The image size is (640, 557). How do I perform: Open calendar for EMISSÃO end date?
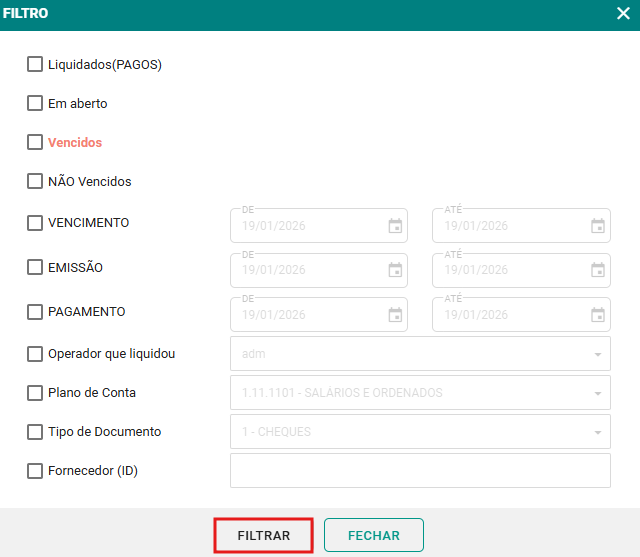click(x=598, y=270)
